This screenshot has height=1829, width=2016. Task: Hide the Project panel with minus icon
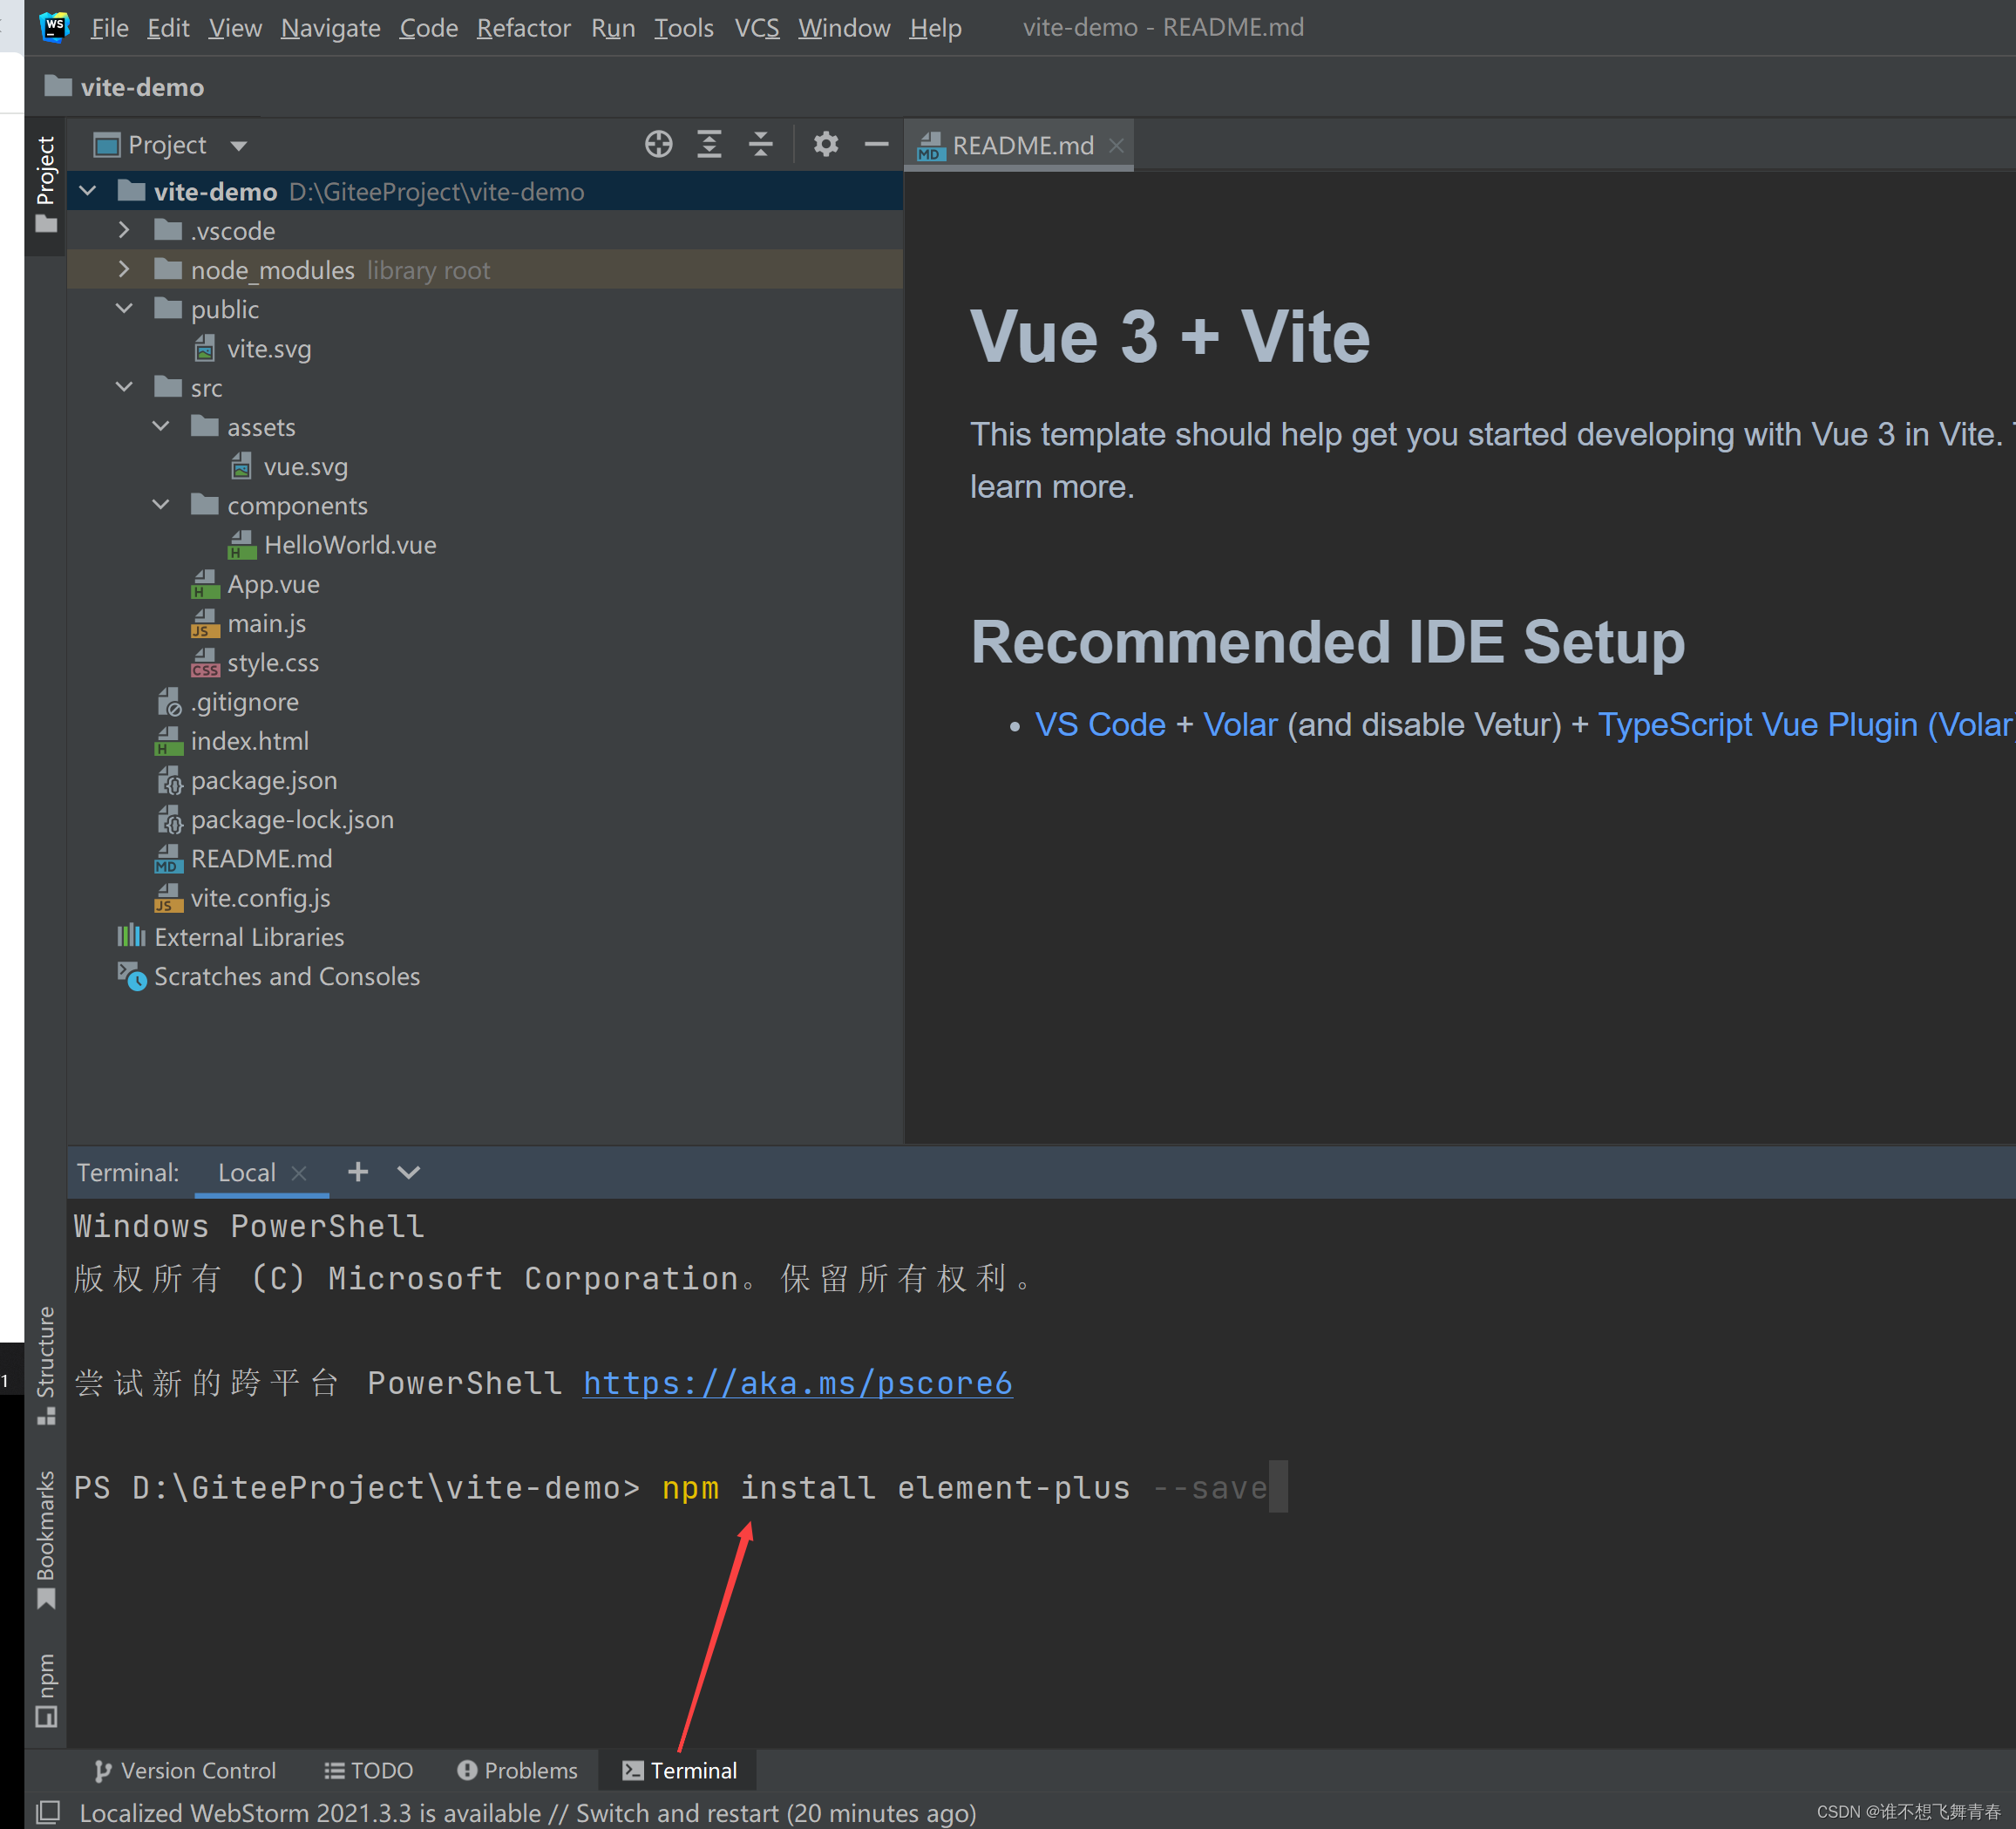tap(877, 144)
